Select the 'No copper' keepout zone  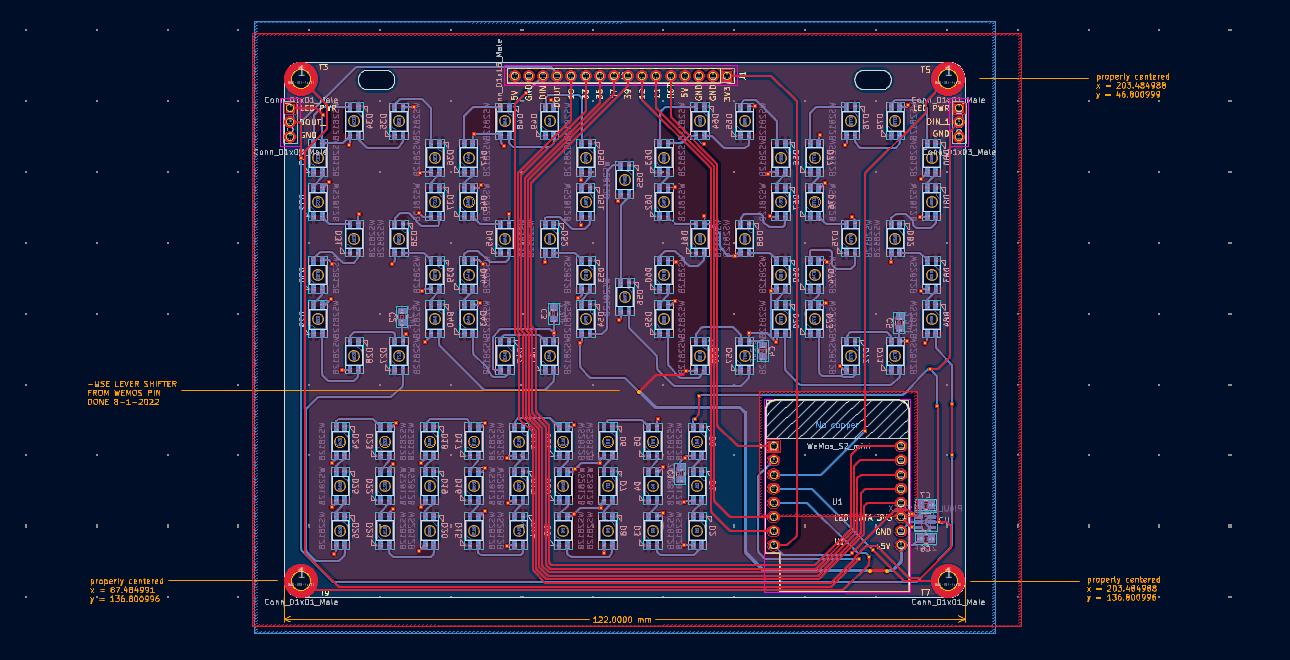[x=837, y=420]
